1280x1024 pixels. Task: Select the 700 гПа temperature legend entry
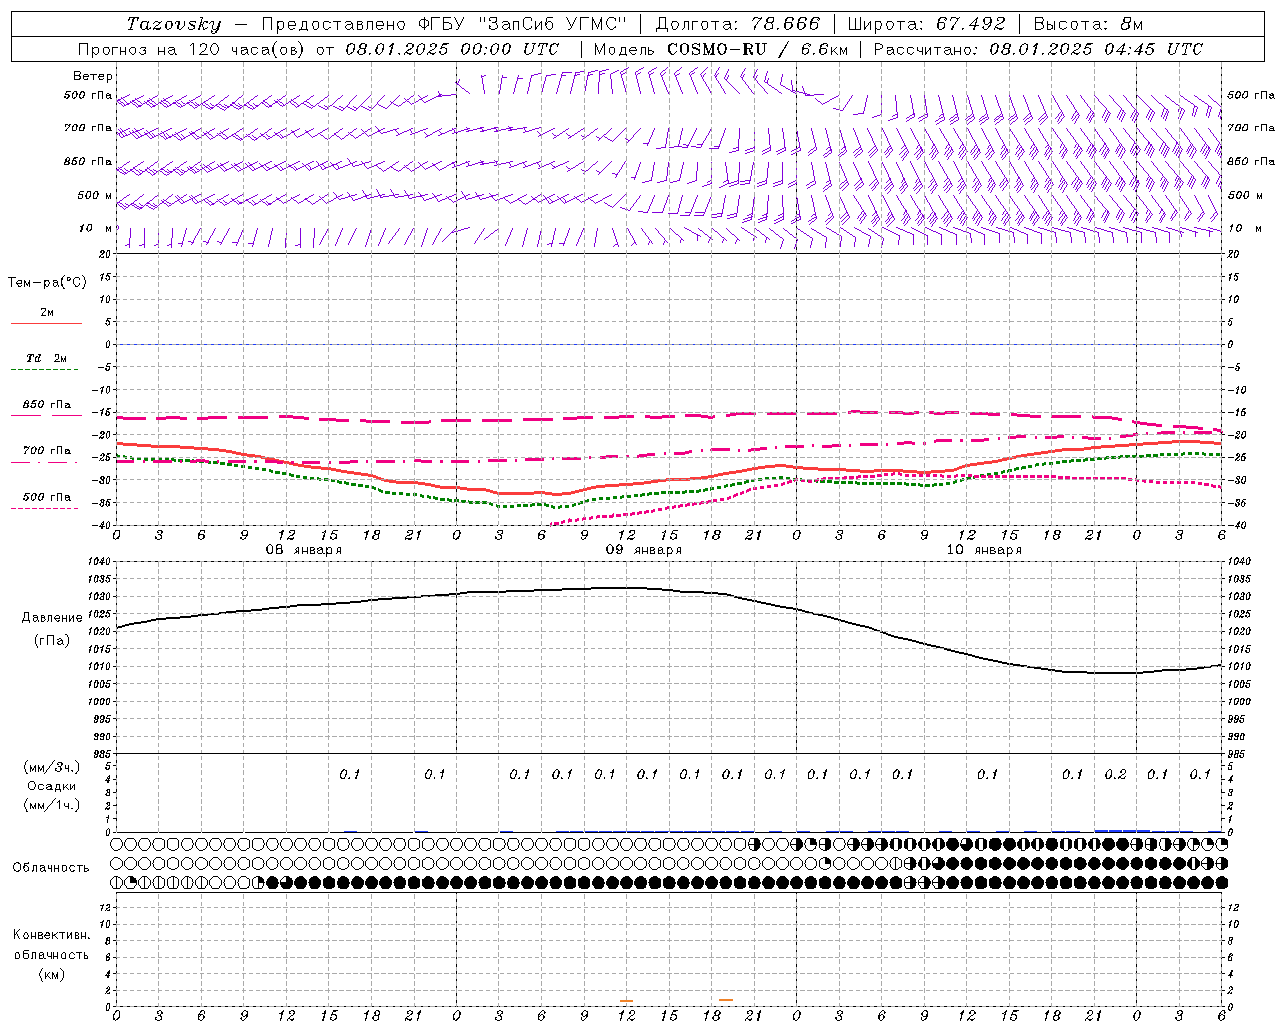tap(47, 451)
